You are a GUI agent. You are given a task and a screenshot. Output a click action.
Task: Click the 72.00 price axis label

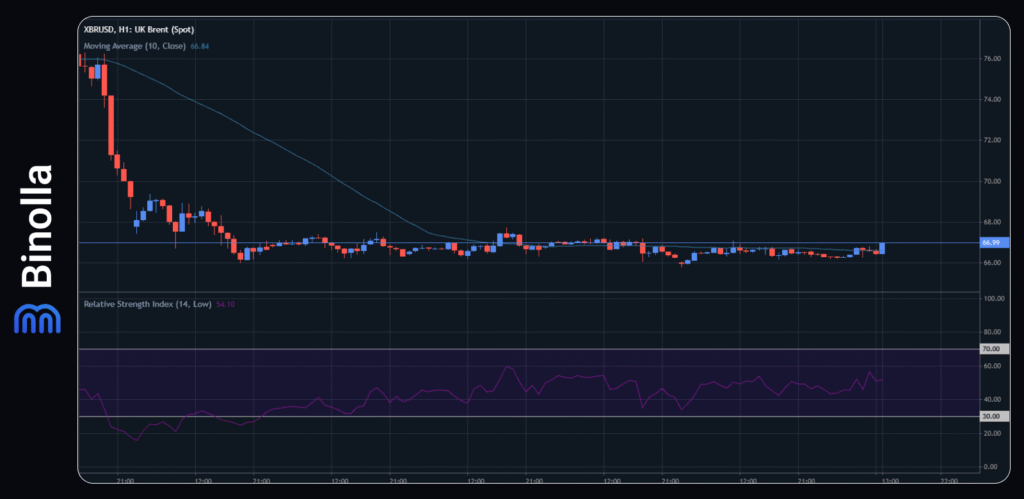point(991,140)
